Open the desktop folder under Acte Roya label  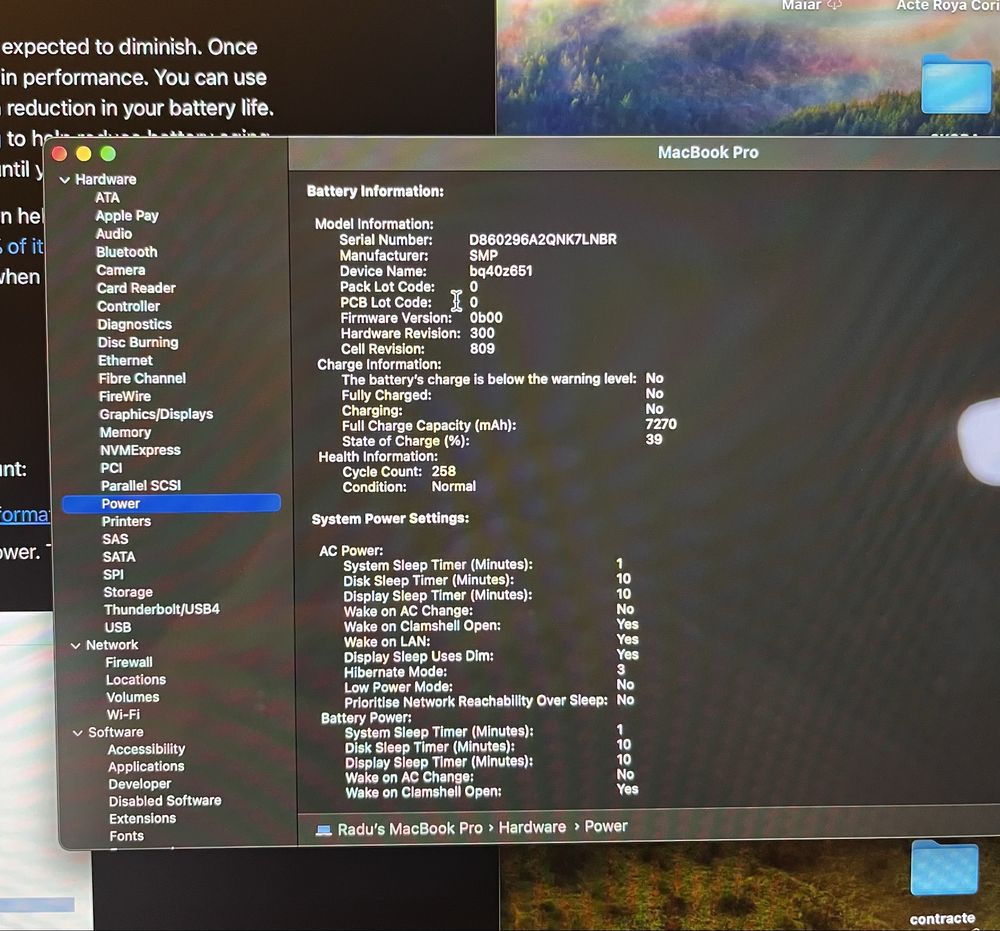pos(956,85)
